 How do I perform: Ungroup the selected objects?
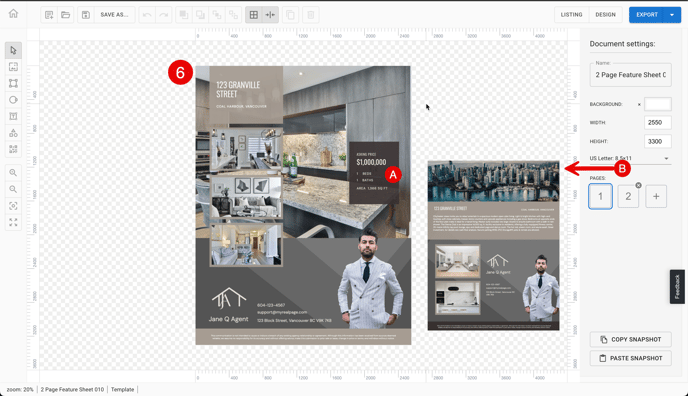(233, 15)
